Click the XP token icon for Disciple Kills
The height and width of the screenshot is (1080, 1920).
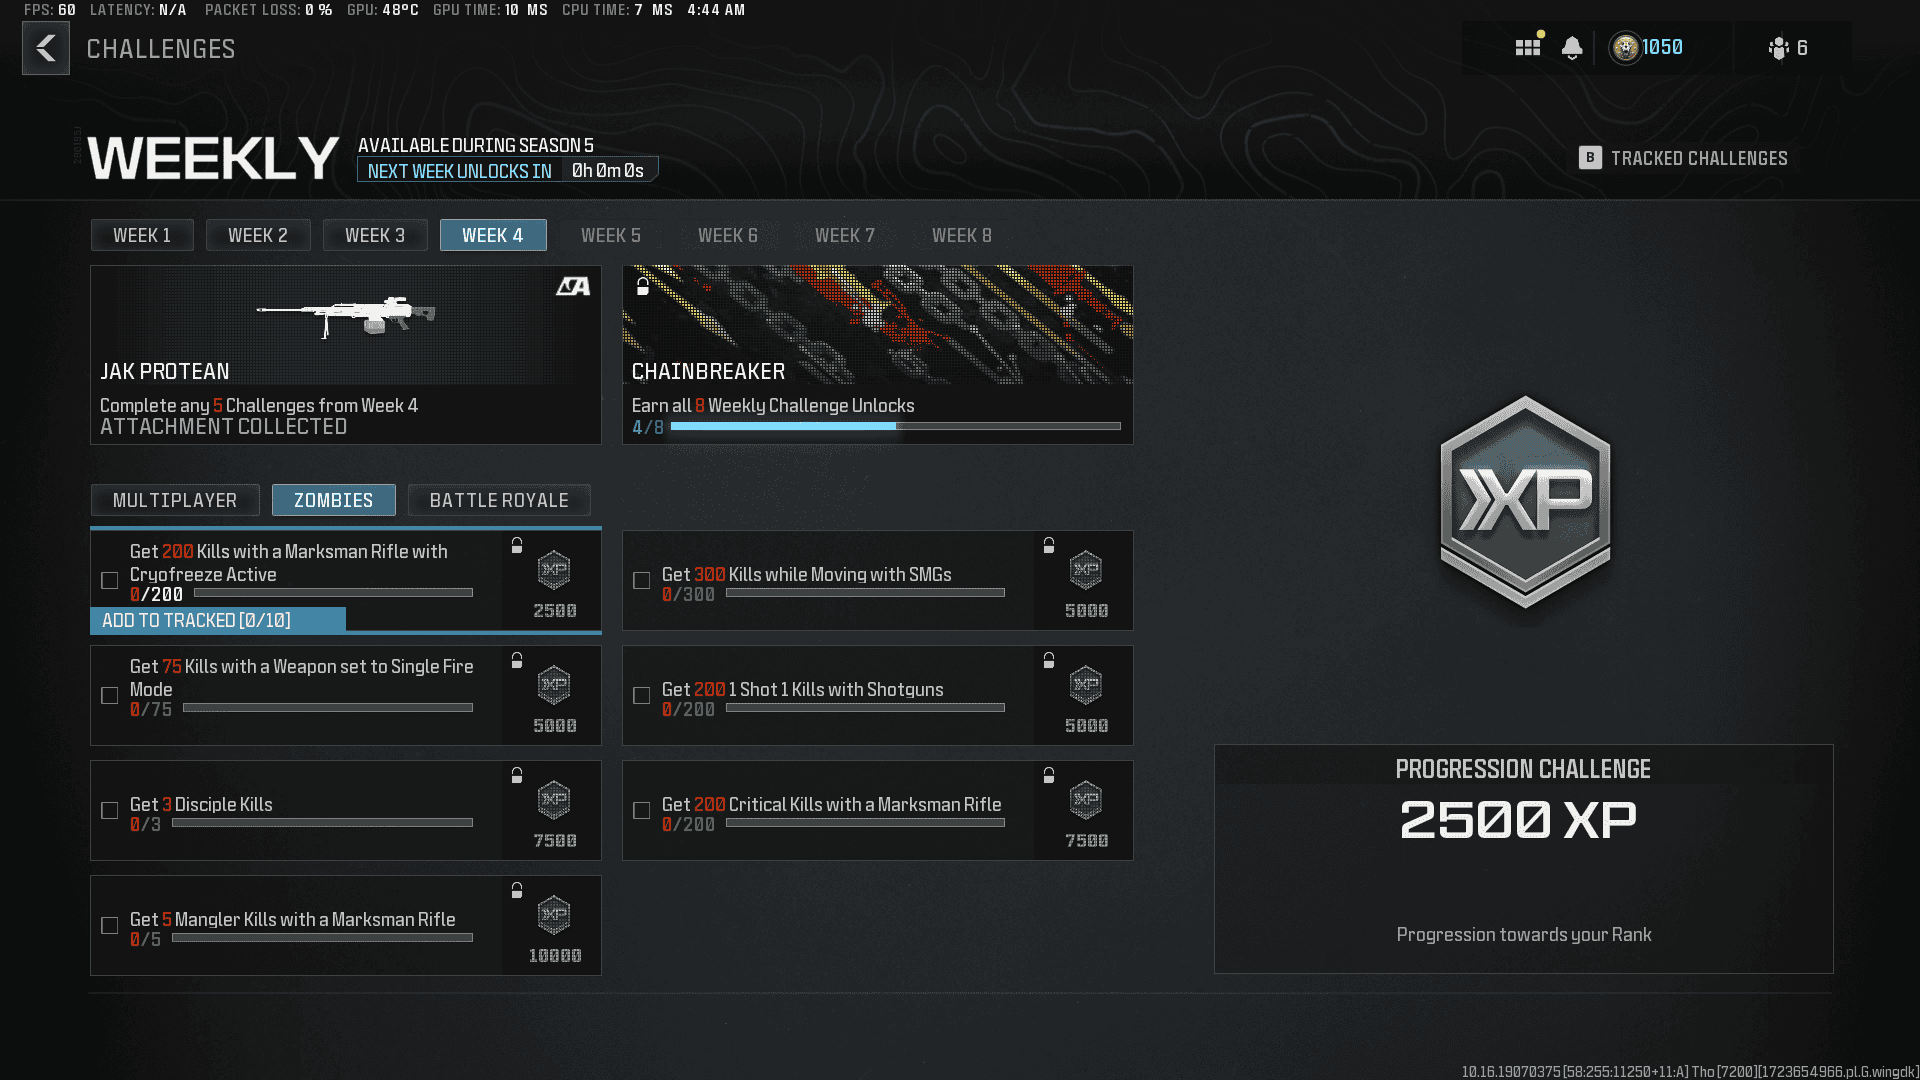pos(554,800)
